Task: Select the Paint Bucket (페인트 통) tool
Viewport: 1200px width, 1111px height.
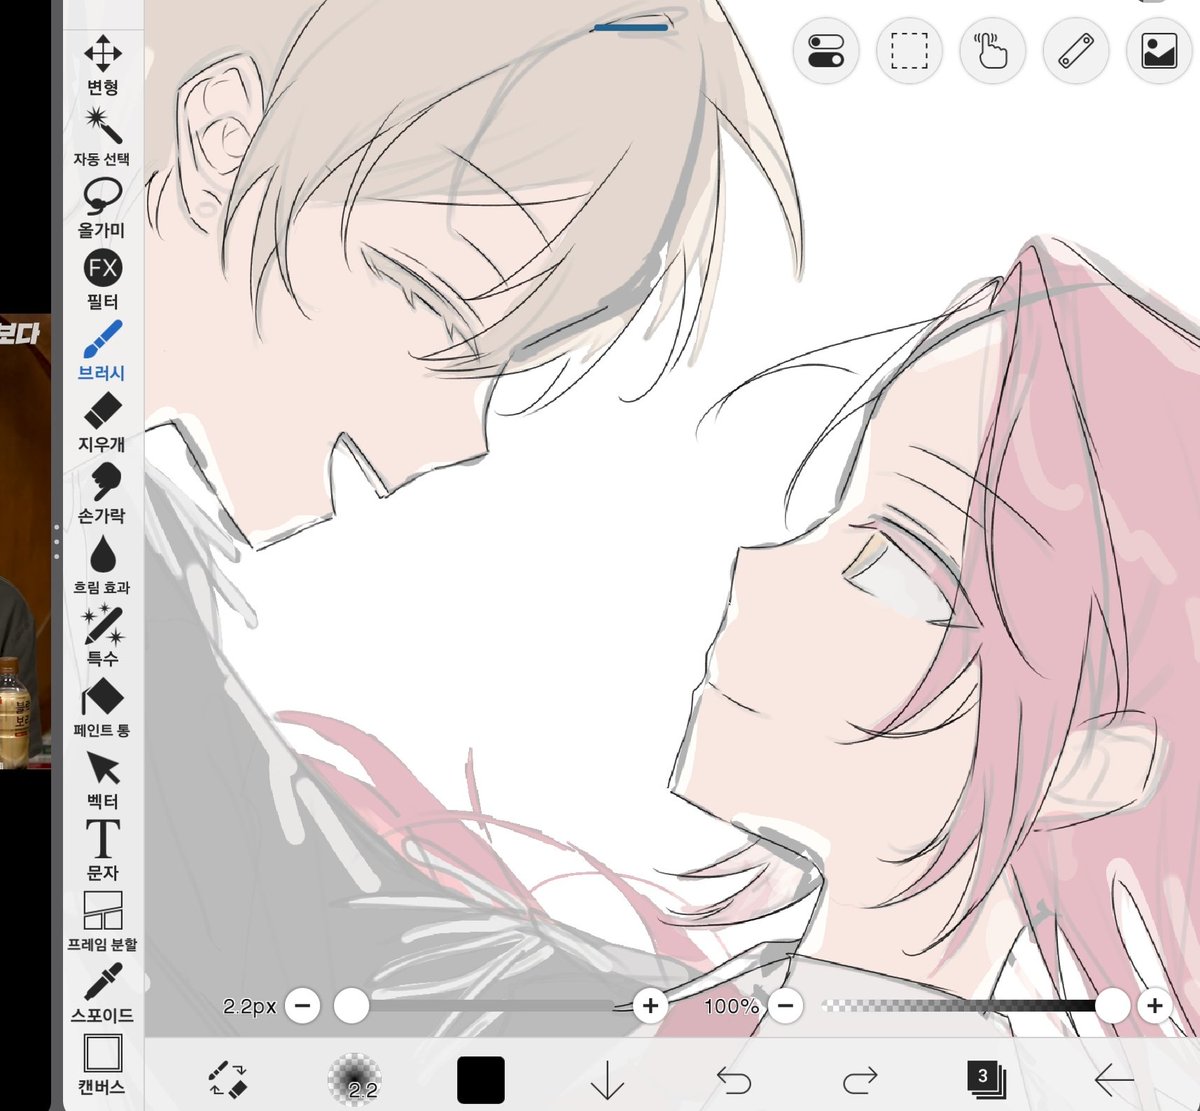Action: [x=103, y=708]
